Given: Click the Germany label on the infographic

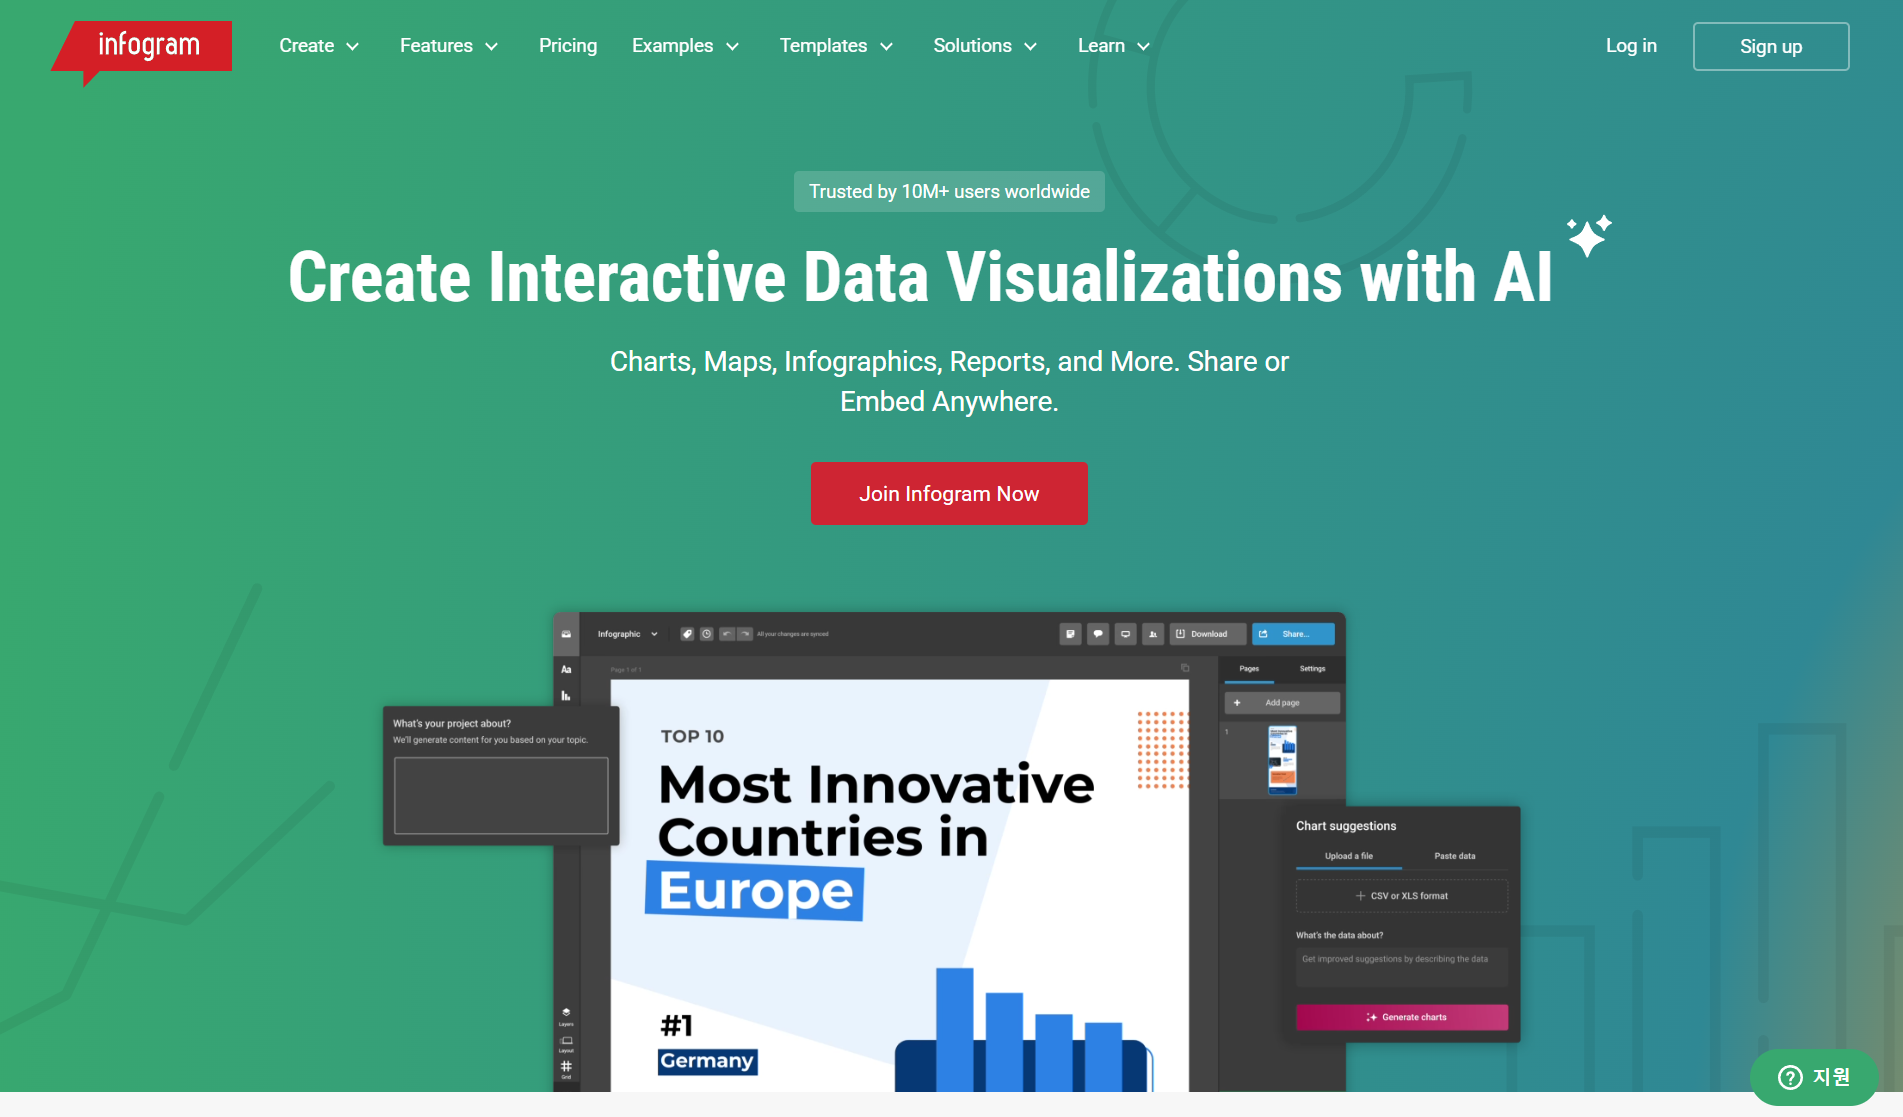Looking at the screenshot, I should 707,1061.
